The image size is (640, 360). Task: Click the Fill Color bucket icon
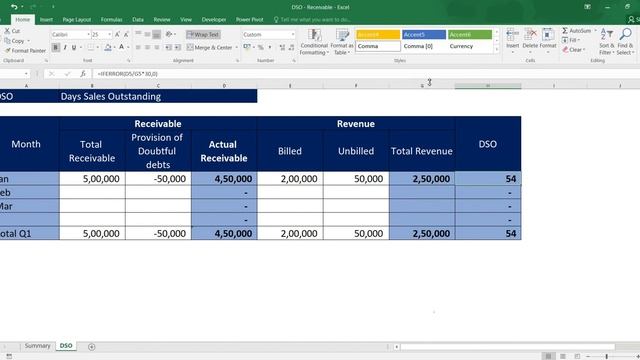(x=108, y=48)
